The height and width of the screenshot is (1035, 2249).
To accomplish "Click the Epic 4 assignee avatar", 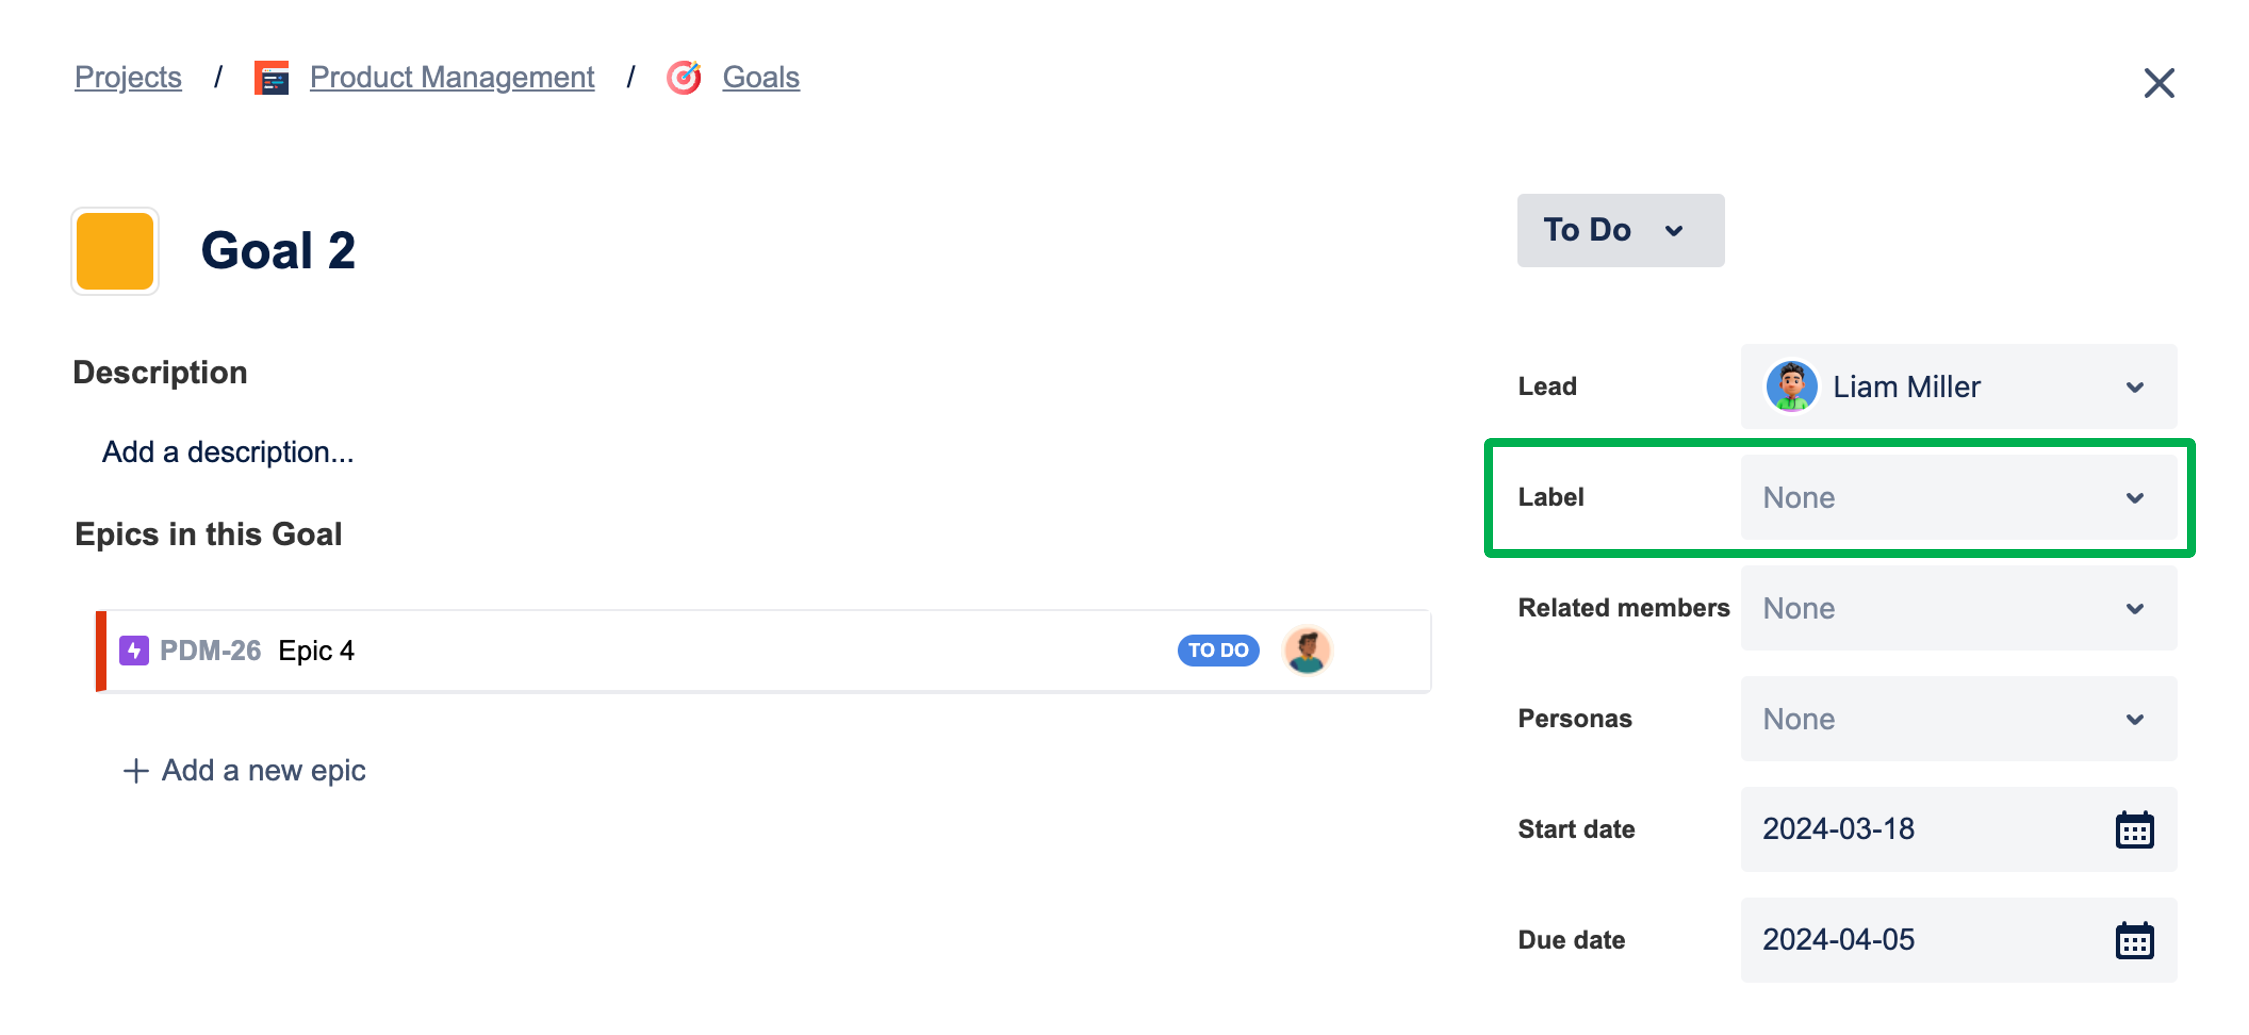I will coord(1307,651).
